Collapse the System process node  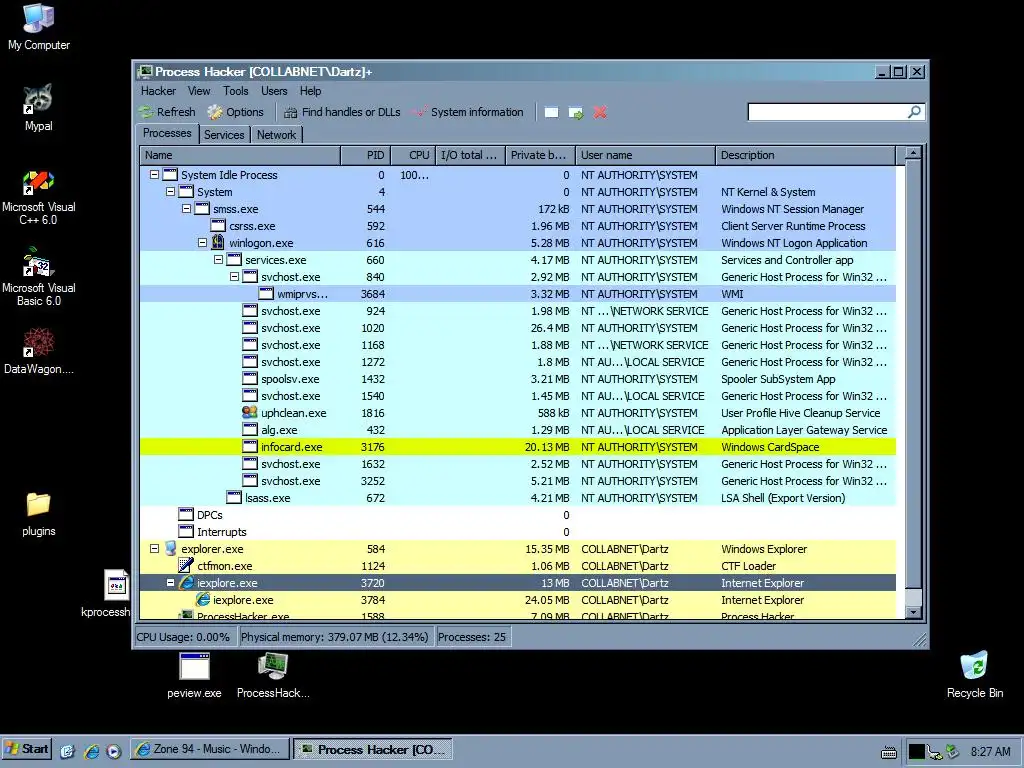pyautogui.click(x=170, y=191)
